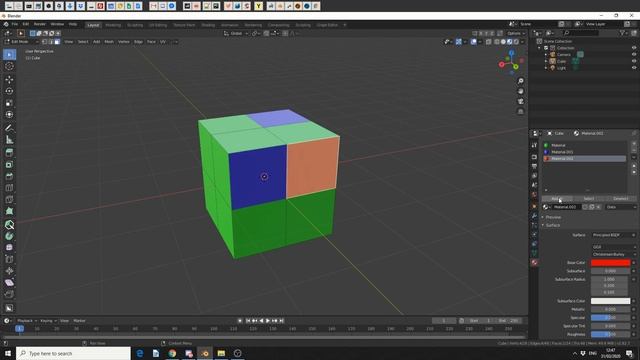Viewport: 640px width, 360px height.
Task: Select the Bevel tool
Action: [9, 176]
